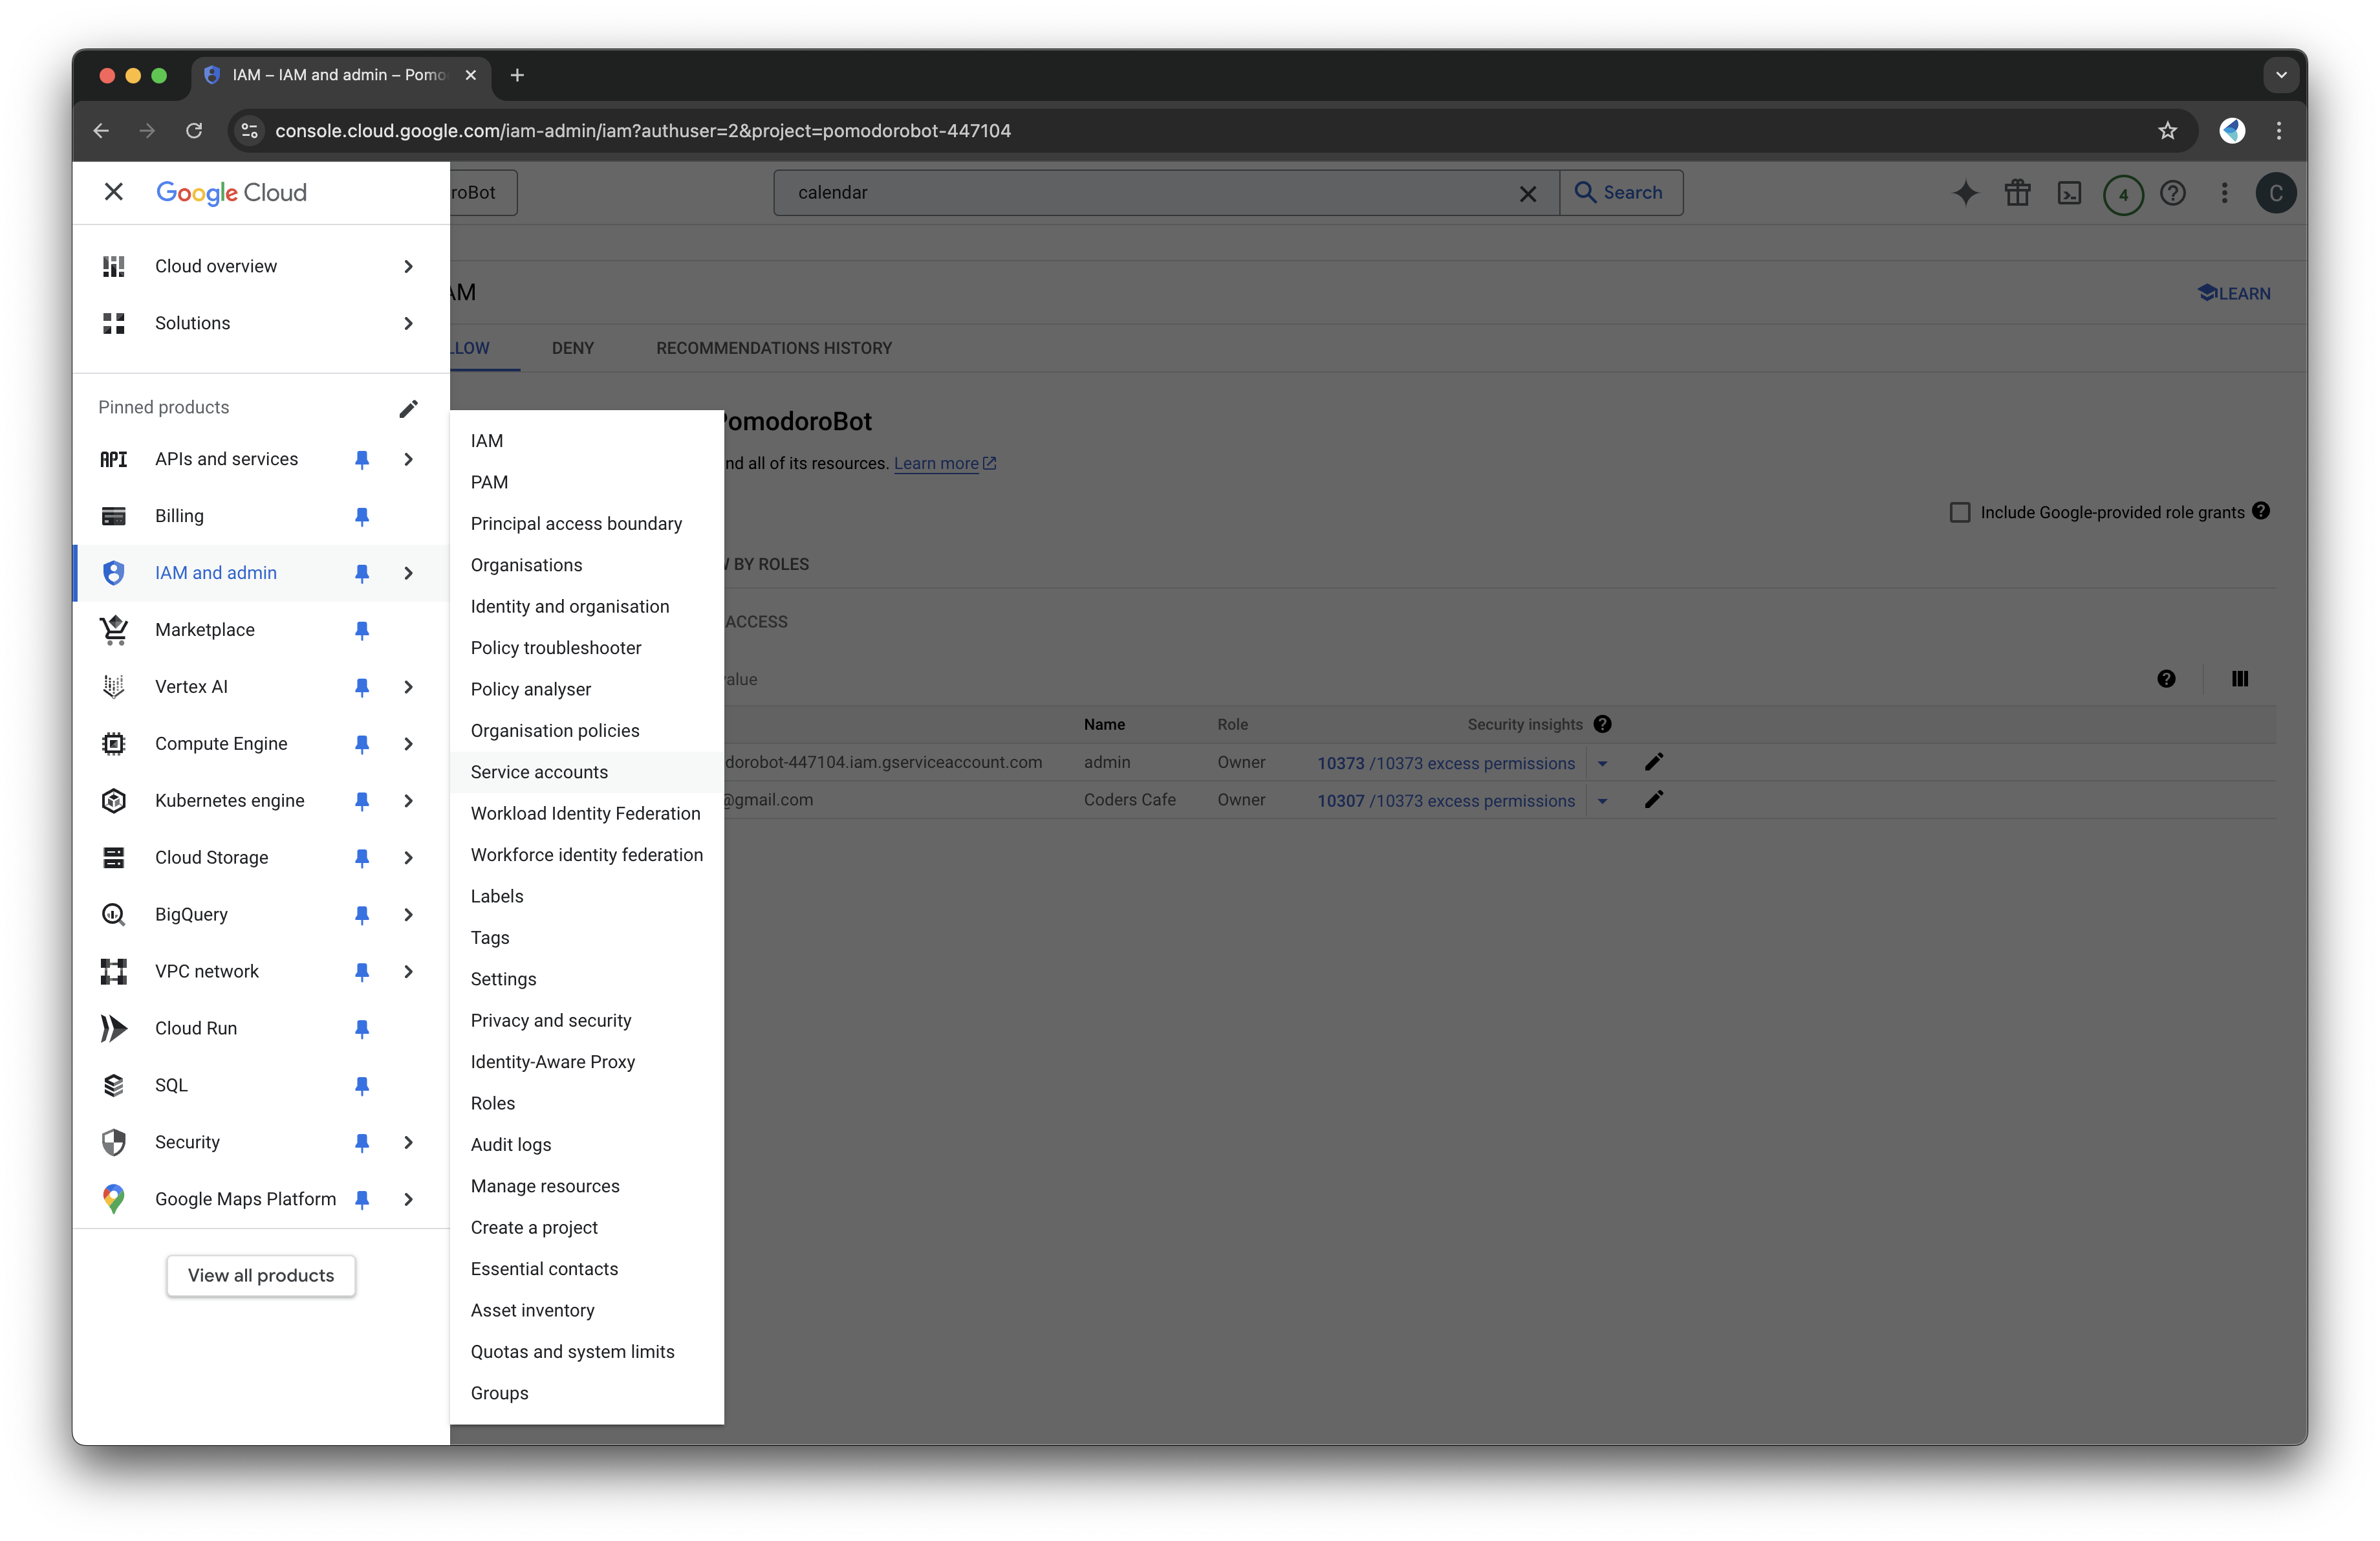Click the Google Maps Platform icon in sidebar

point(113,1197)
